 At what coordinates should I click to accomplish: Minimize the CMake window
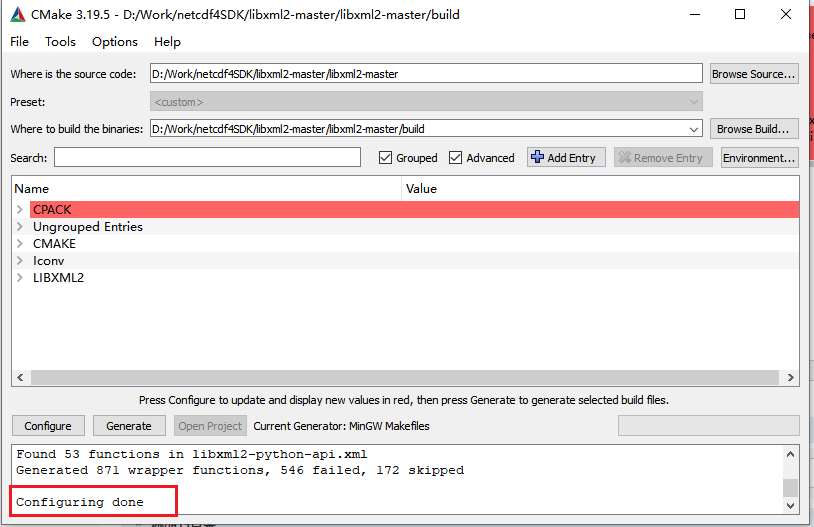[x=695, y=14]
